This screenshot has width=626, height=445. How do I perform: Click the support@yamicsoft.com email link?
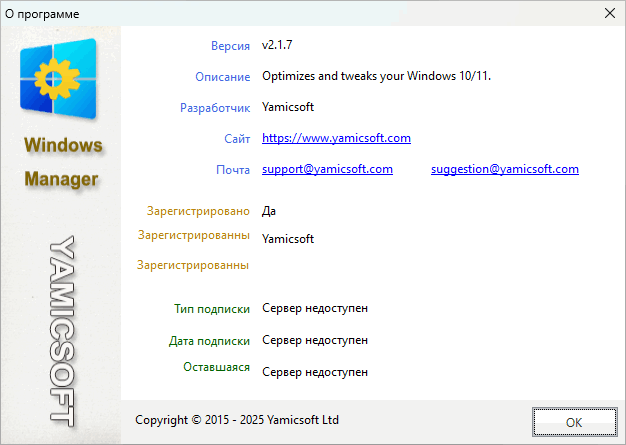click(x=327, y=169)
